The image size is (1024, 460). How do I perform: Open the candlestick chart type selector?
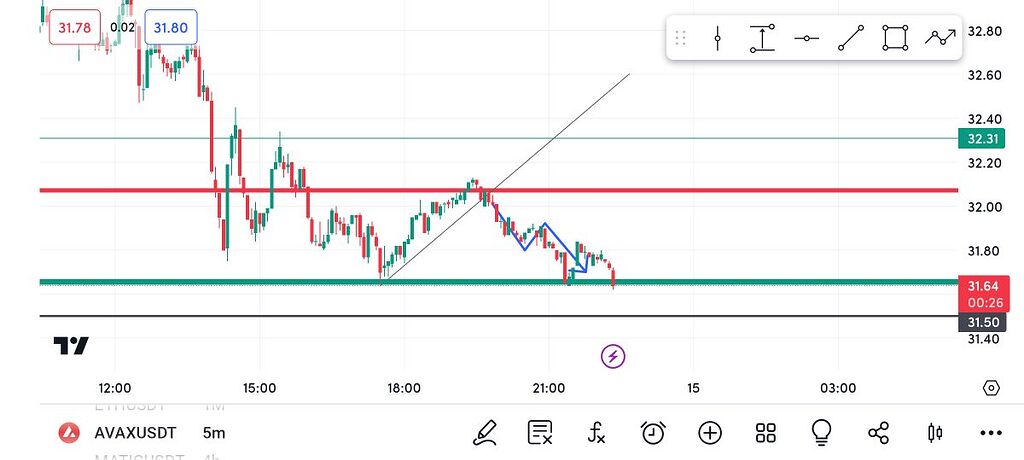935,433
